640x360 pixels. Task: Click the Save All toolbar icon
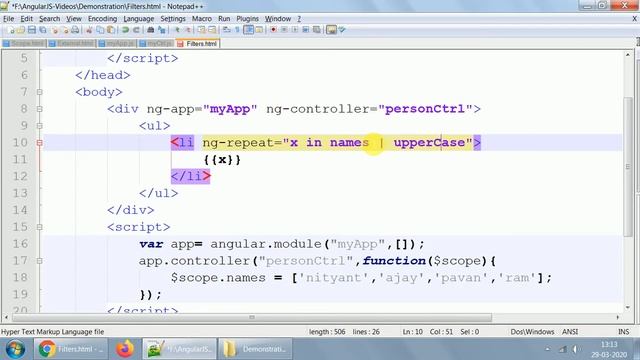tap(42, 30)
